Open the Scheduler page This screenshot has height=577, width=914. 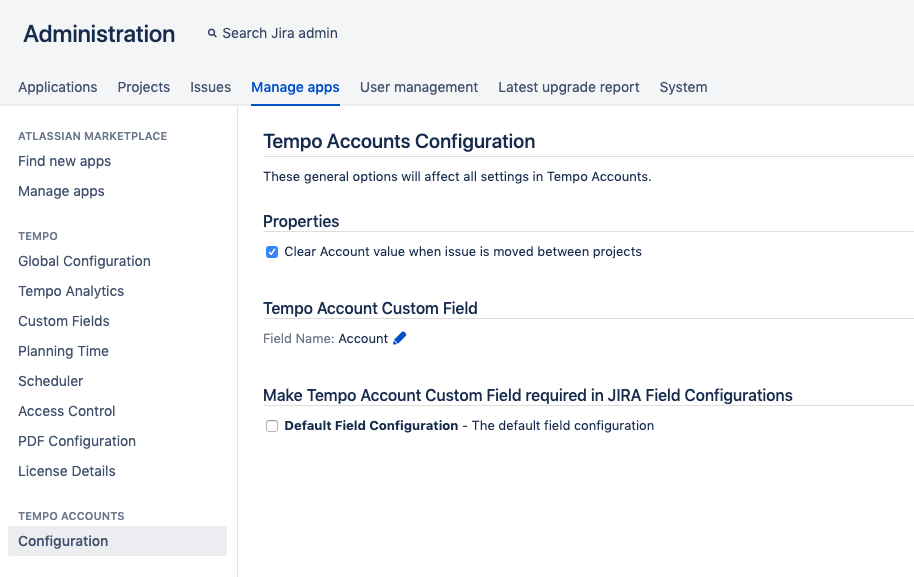(51, 381)
